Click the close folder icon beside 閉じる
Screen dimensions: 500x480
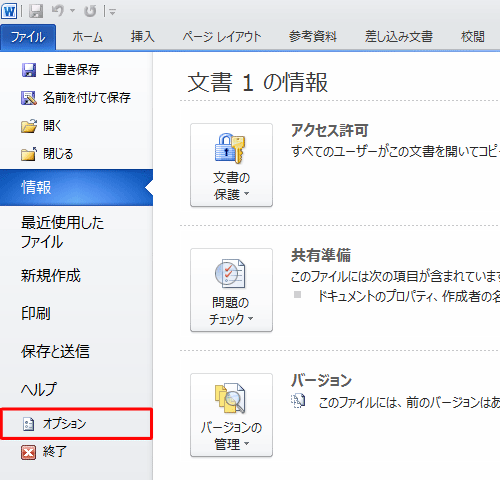29,154
